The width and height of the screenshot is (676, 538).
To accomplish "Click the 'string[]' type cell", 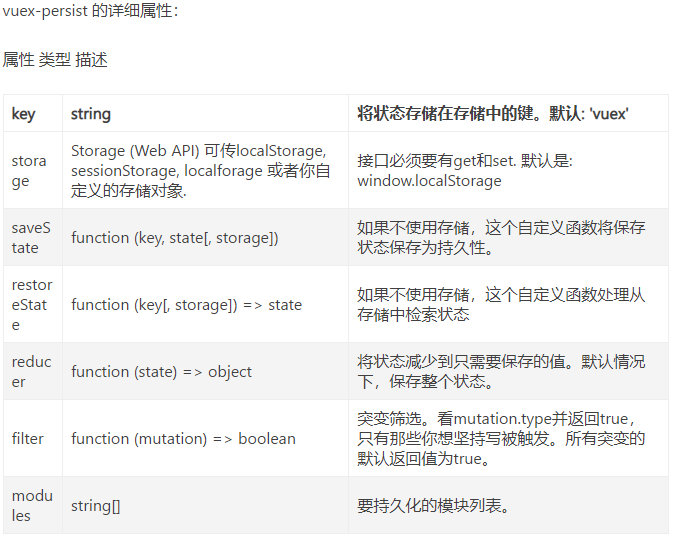I will click(x=96, y=506).
